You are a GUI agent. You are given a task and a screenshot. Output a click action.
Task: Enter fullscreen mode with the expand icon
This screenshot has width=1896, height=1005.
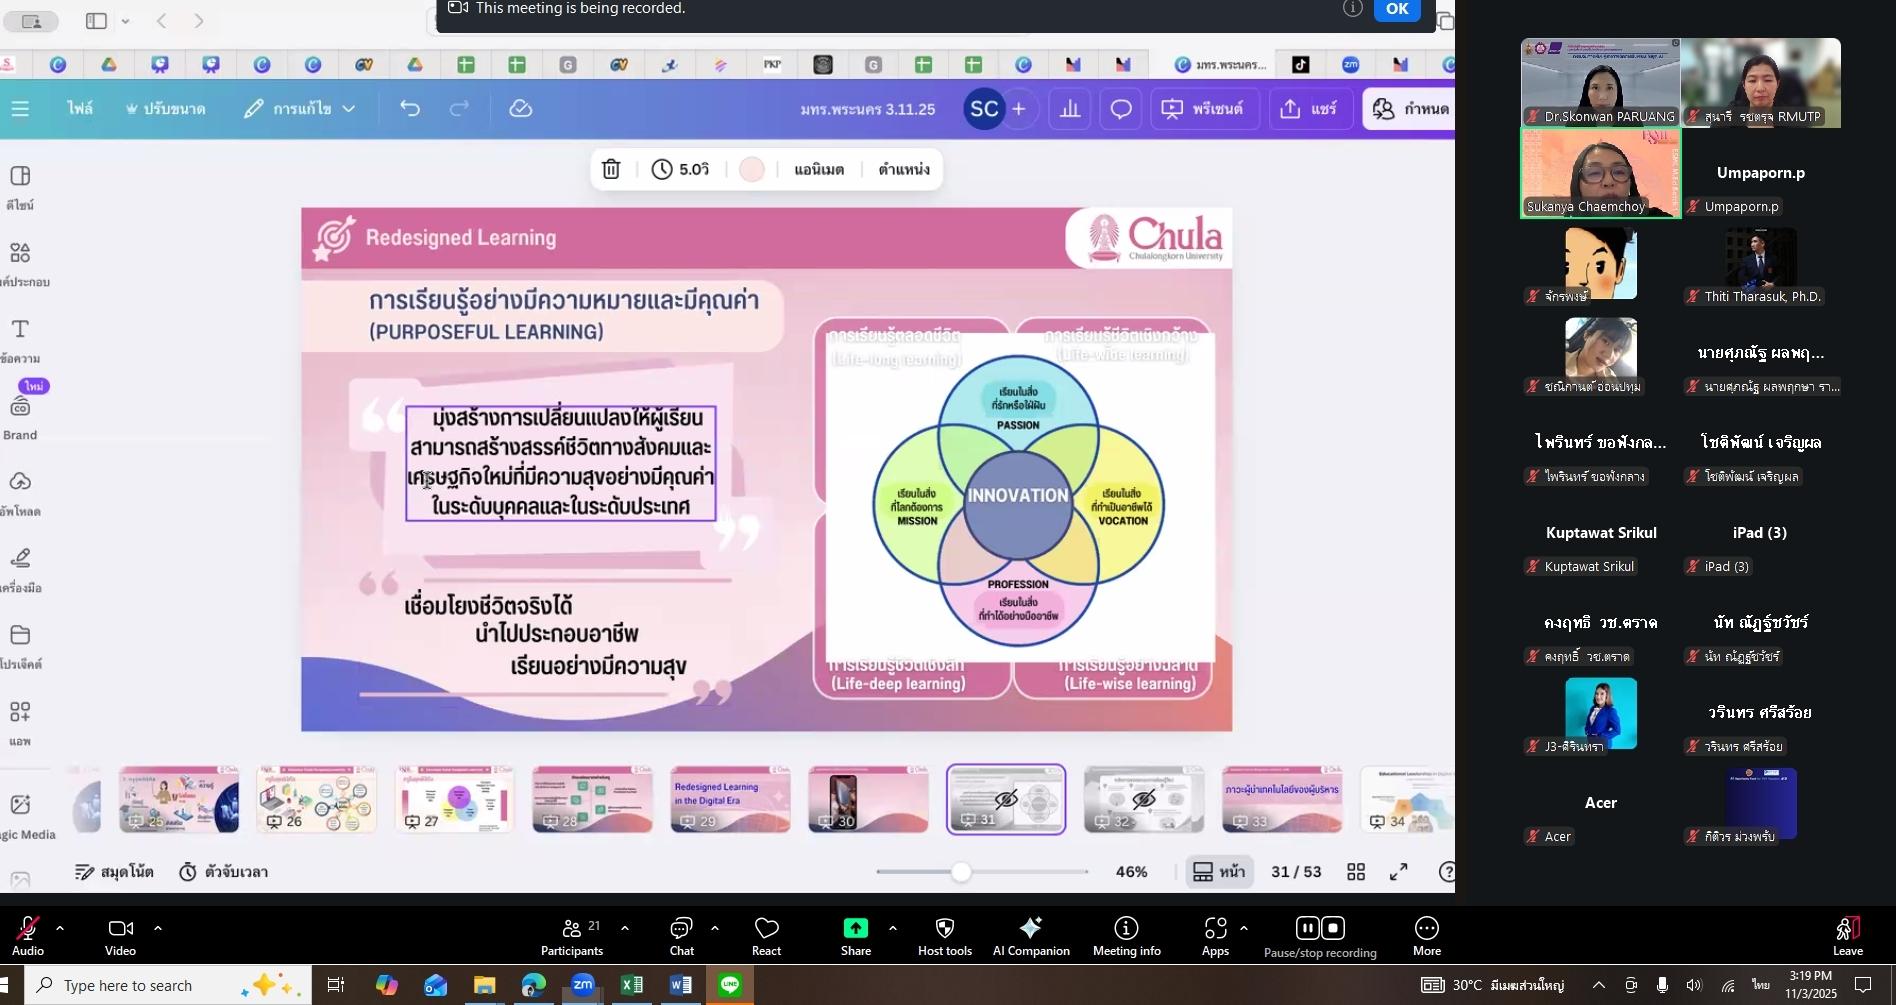(x=1399, y=872)
